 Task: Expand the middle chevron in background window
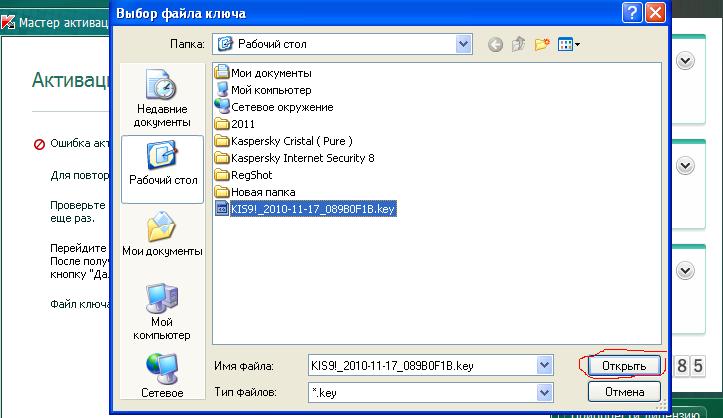tap(685, 165)
